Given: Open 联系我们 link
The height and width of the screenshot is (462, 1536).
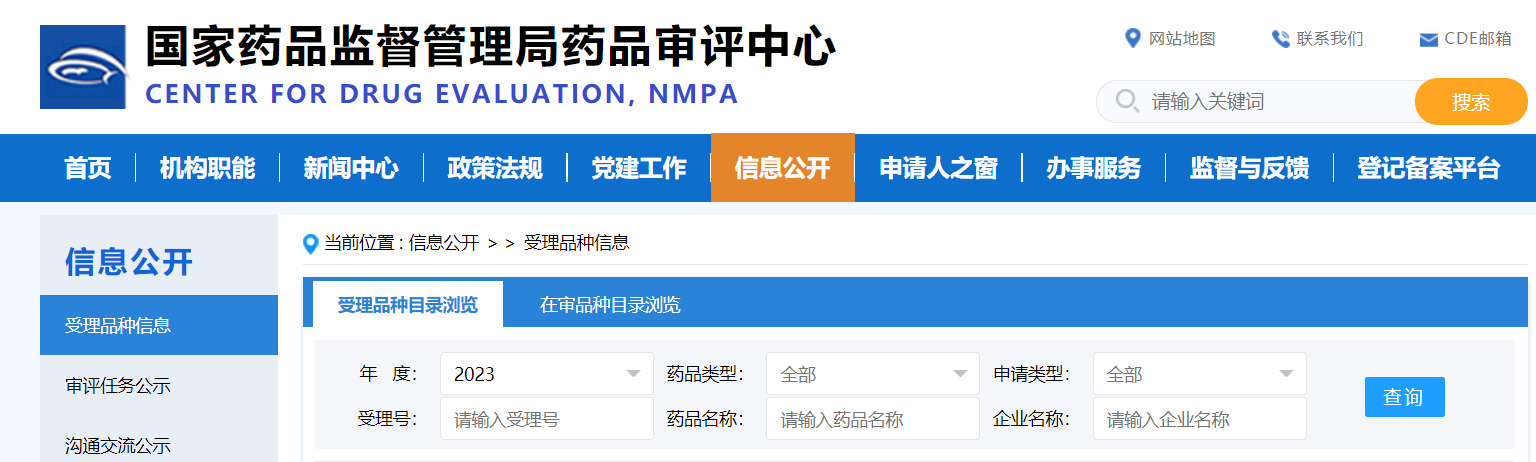Looking at the screenshot, I should (x=1330, y=39).
